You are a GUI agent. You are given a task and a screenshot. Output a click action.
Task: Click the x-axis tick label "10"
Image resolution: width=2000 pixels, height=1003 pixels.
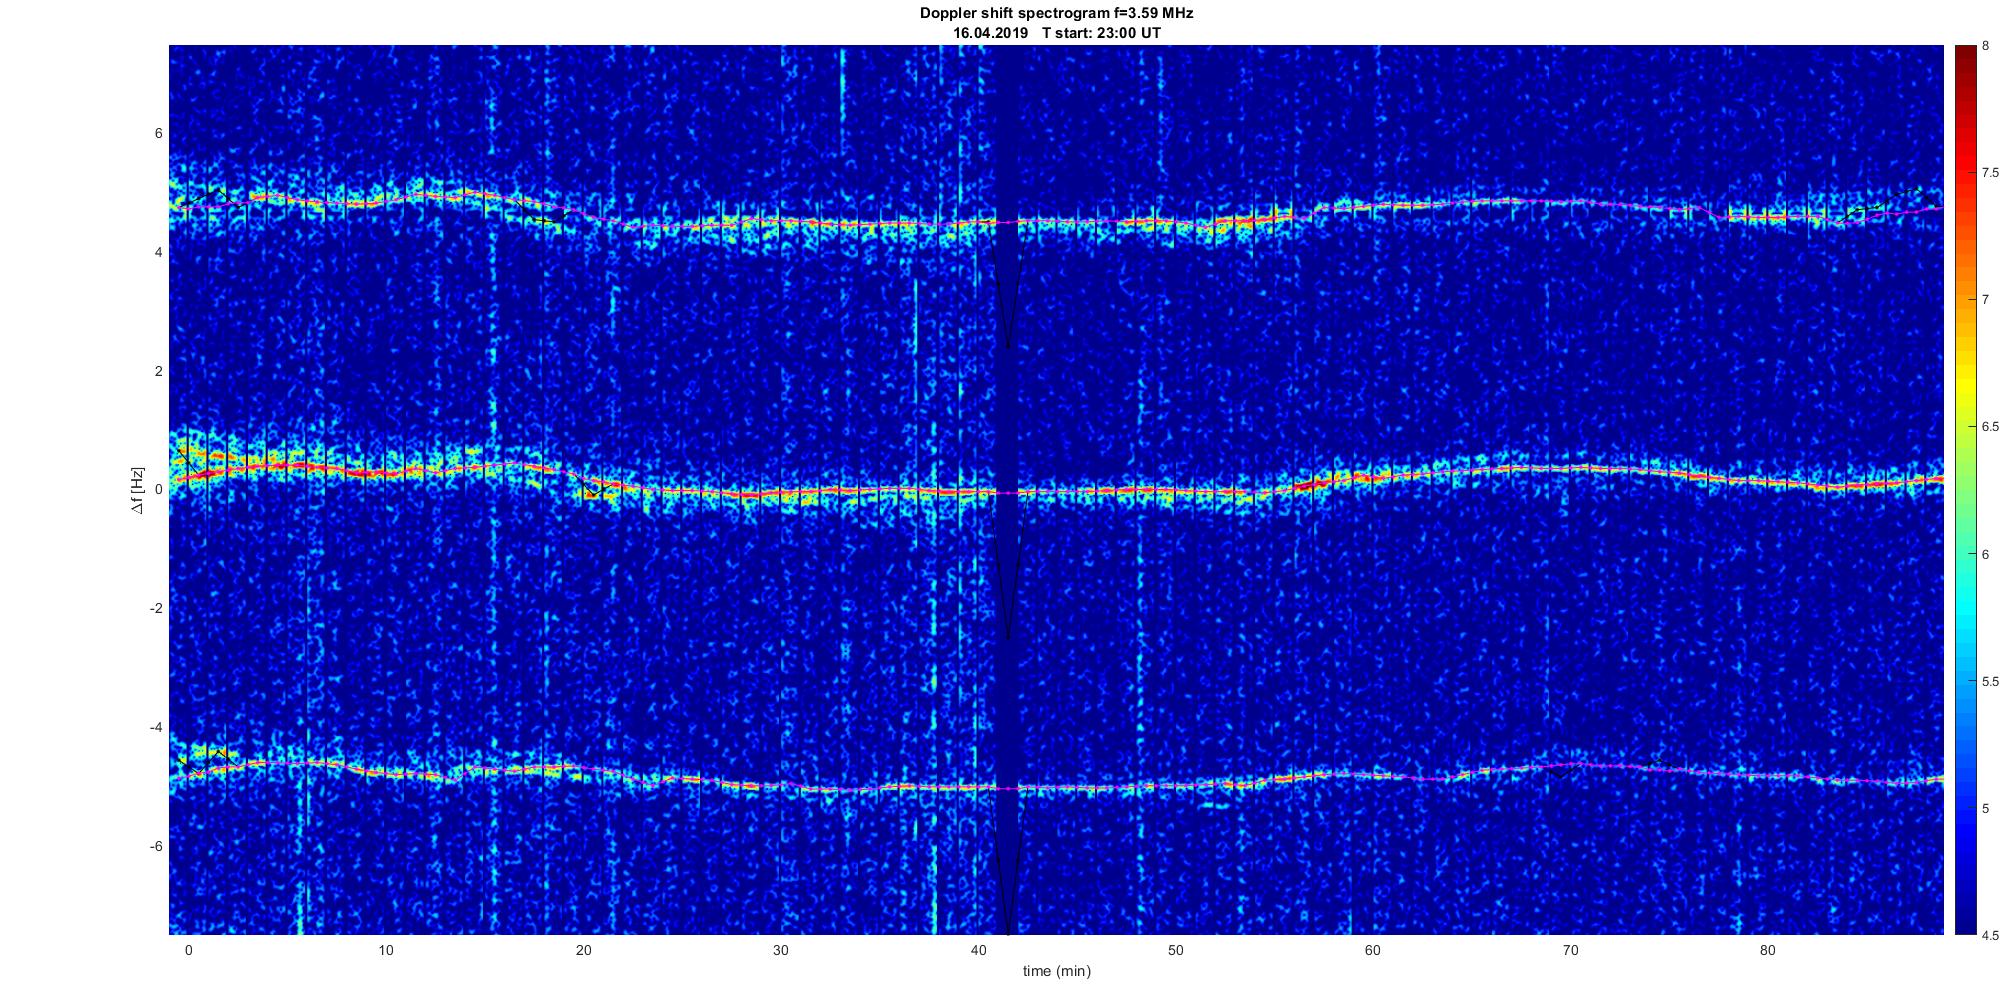click(x=386, y=951)
